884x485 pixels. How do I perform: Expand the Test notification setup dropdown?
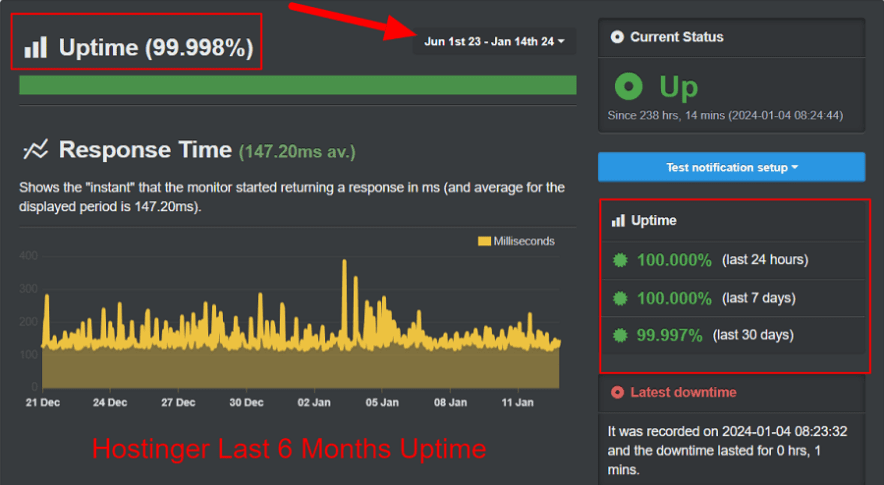(x=731, y=167)
